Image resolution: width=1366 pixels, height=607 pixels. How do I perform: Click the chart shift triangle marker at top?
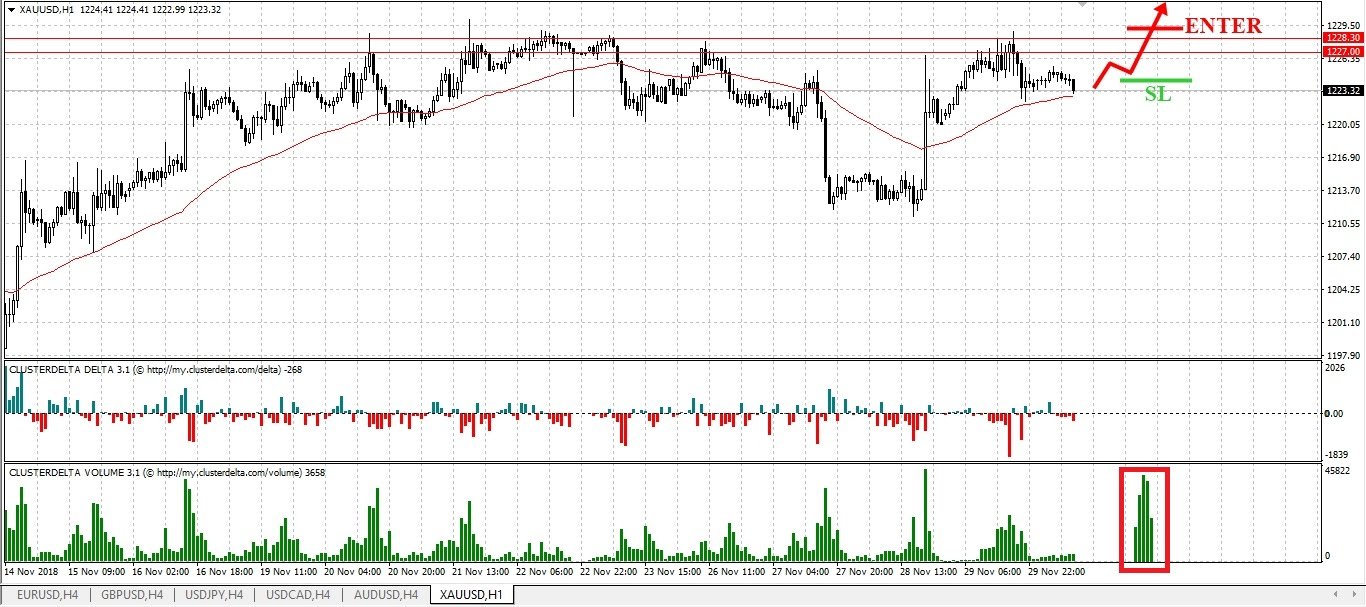pyautogui.click(x=1081, y=5)
